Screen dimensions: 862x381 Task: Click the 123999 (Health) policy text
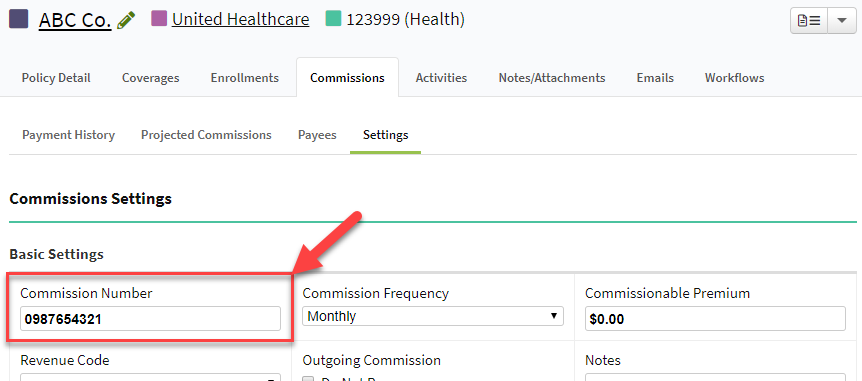(x=405, y=20)
